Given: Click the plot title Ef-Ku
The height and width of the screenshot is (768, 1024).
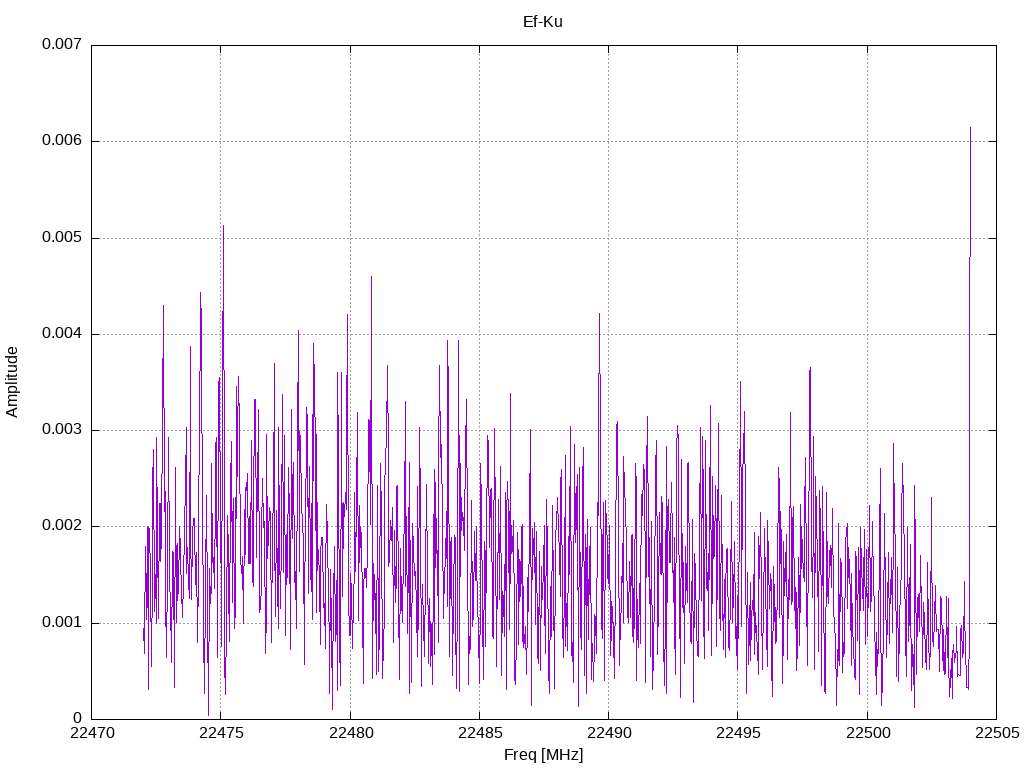Looking at the screenshot, I should tap(542, 21).
